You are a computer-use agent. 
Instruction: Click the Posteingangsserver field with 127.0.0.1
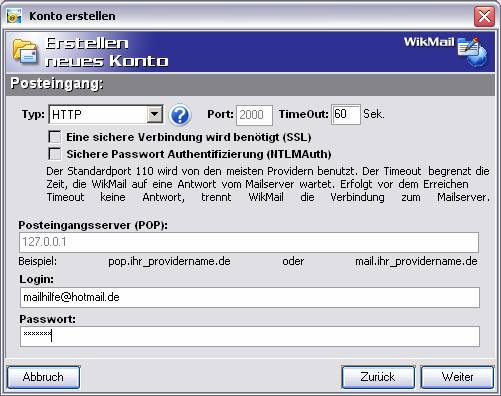click(x=249, y=242)
